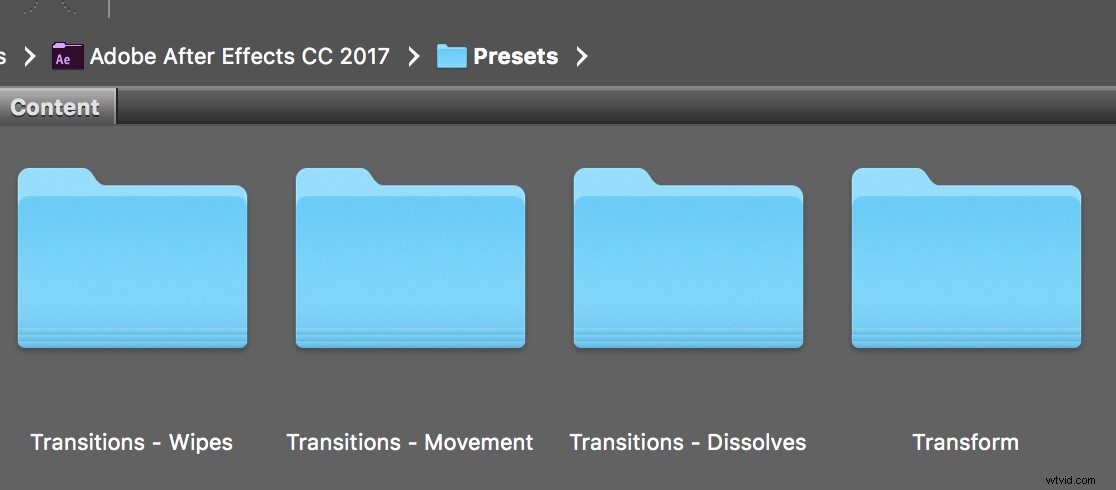1116x490 pixels.
Task: Go to Adobe After Effects CC 2017 breadcrumb
Action: 240,56
